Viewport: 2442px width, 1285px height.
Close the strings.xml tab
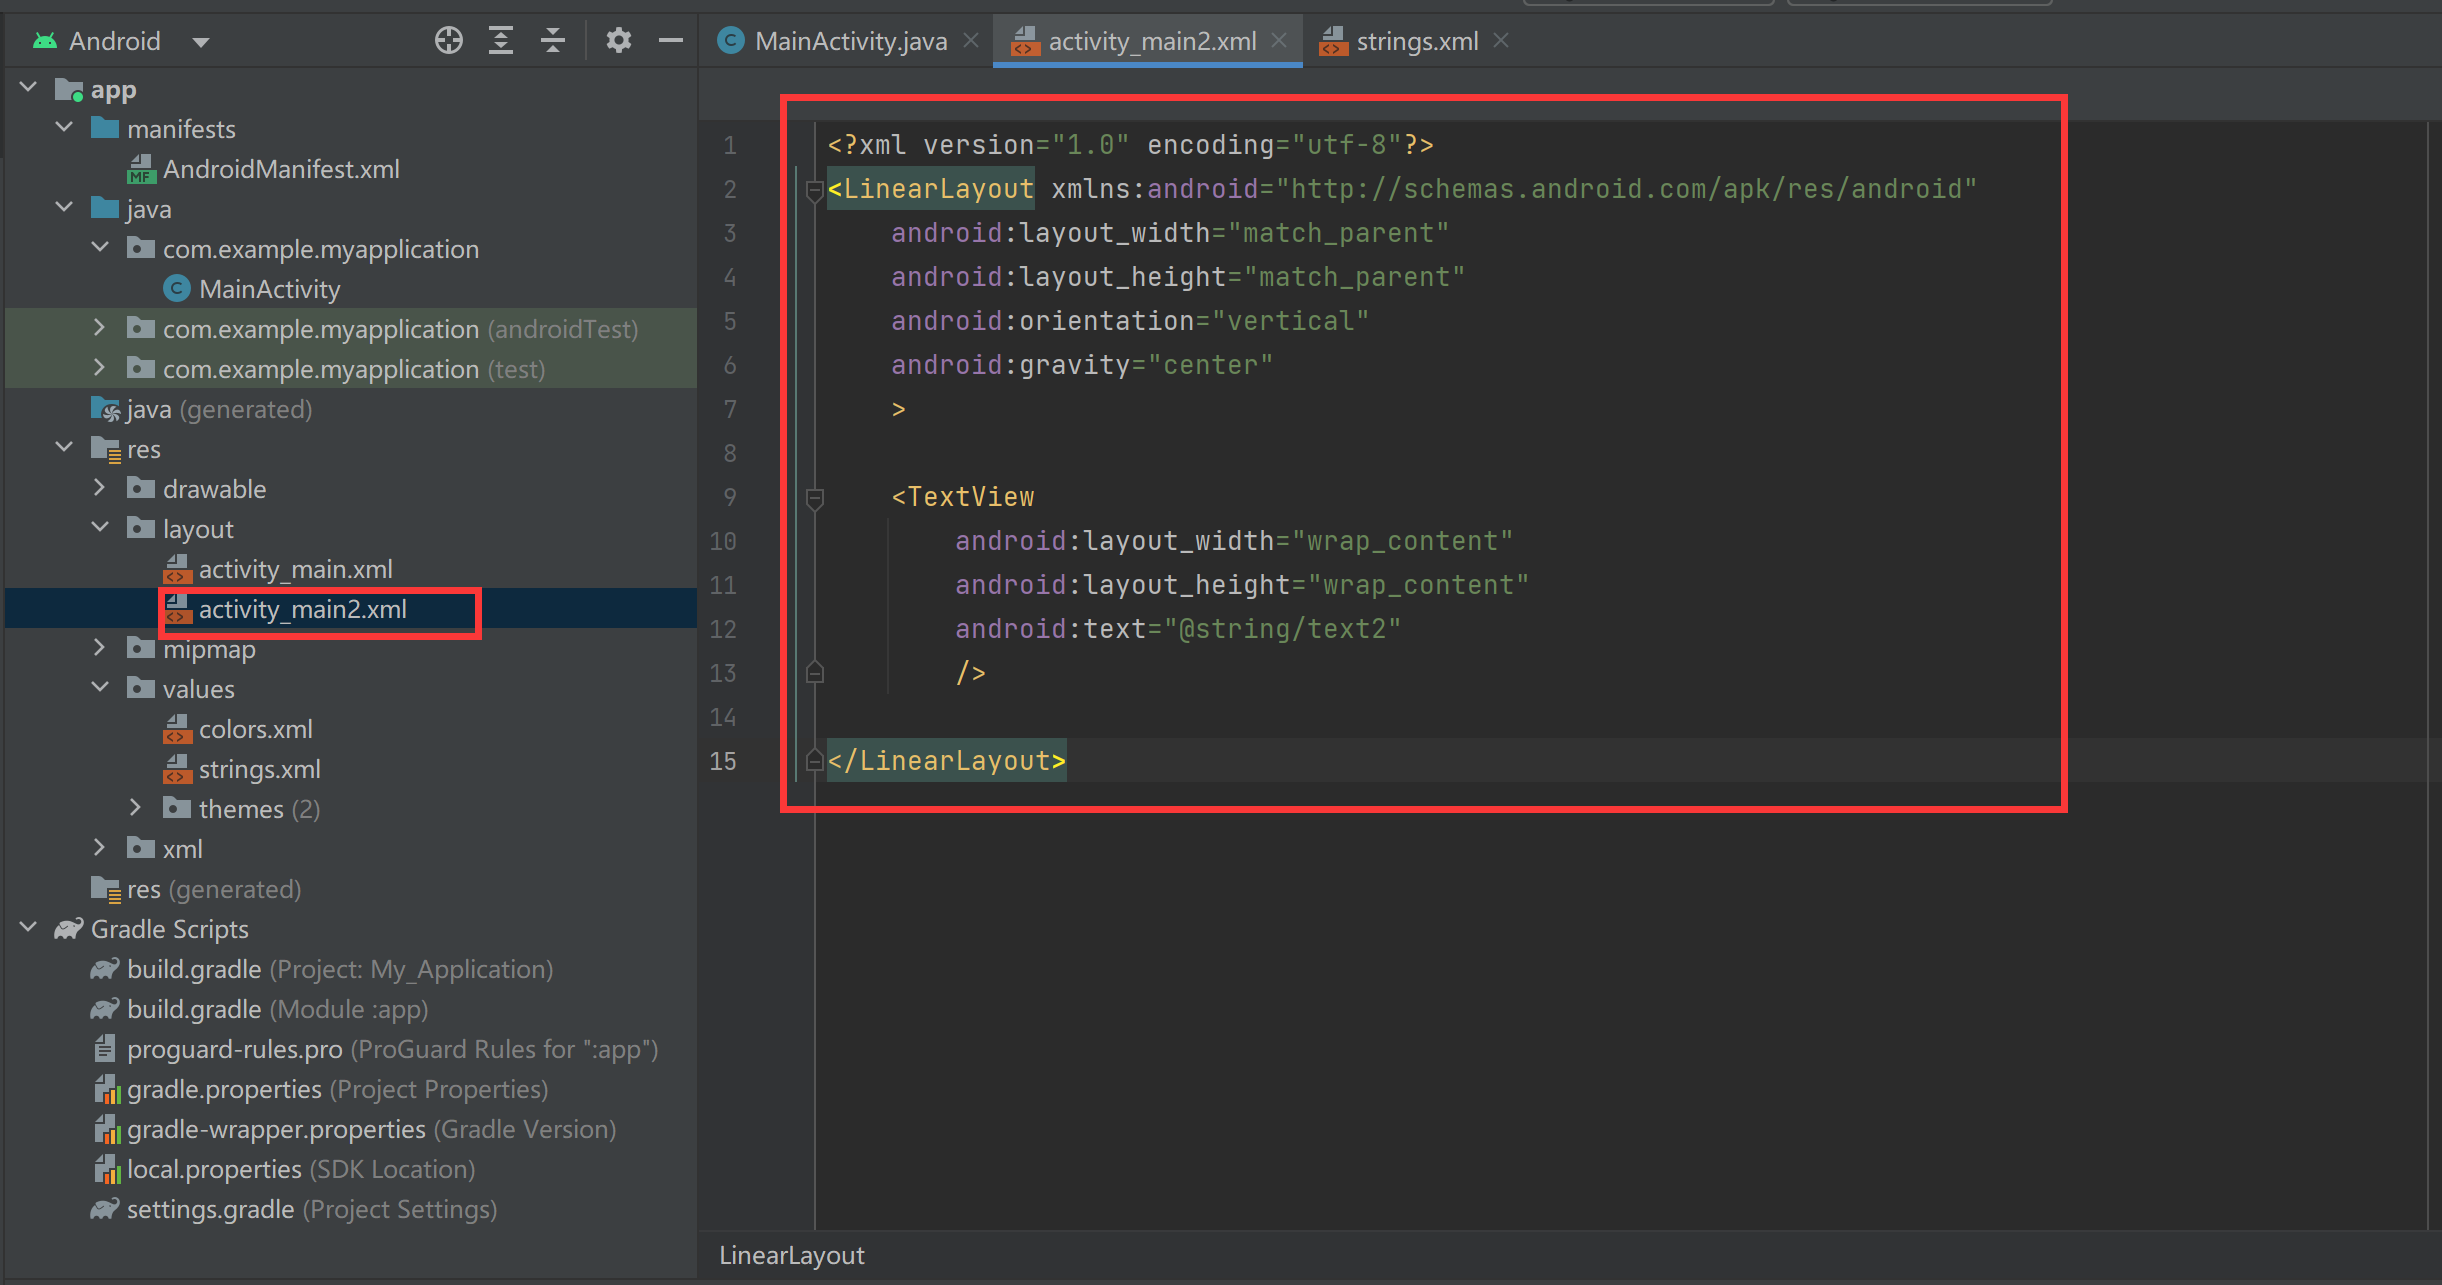click(x=1501, y=41)
